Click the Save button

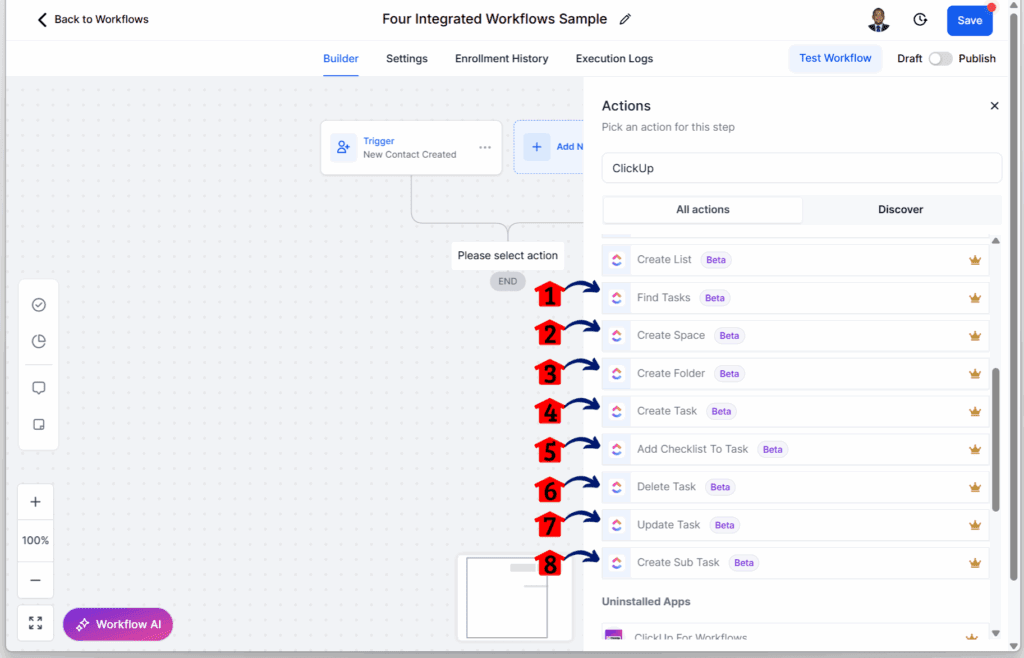tap(970, 20)
